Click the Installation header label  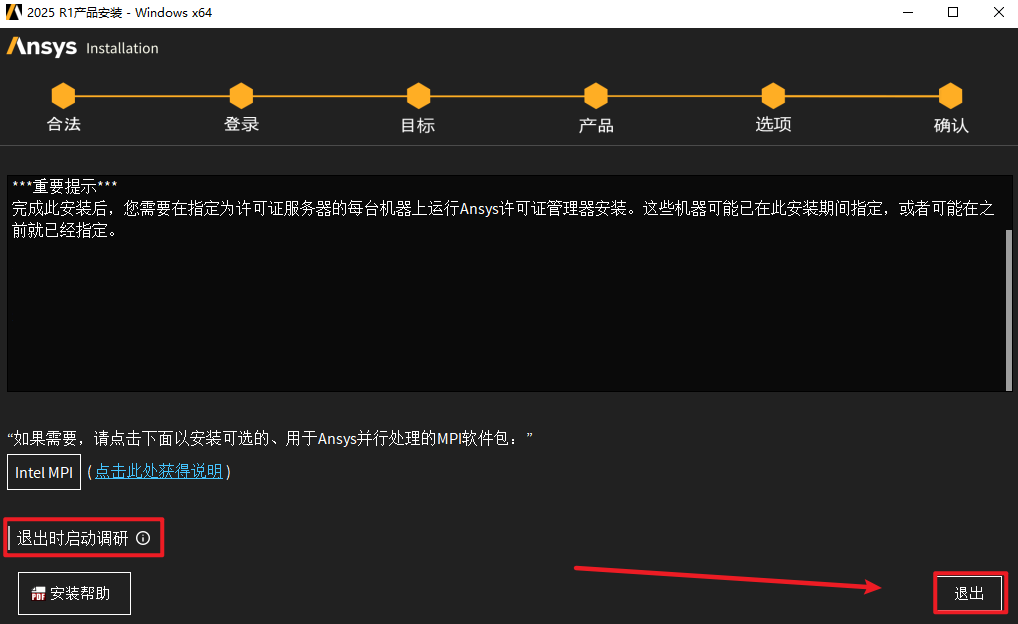tap(122, 48)
